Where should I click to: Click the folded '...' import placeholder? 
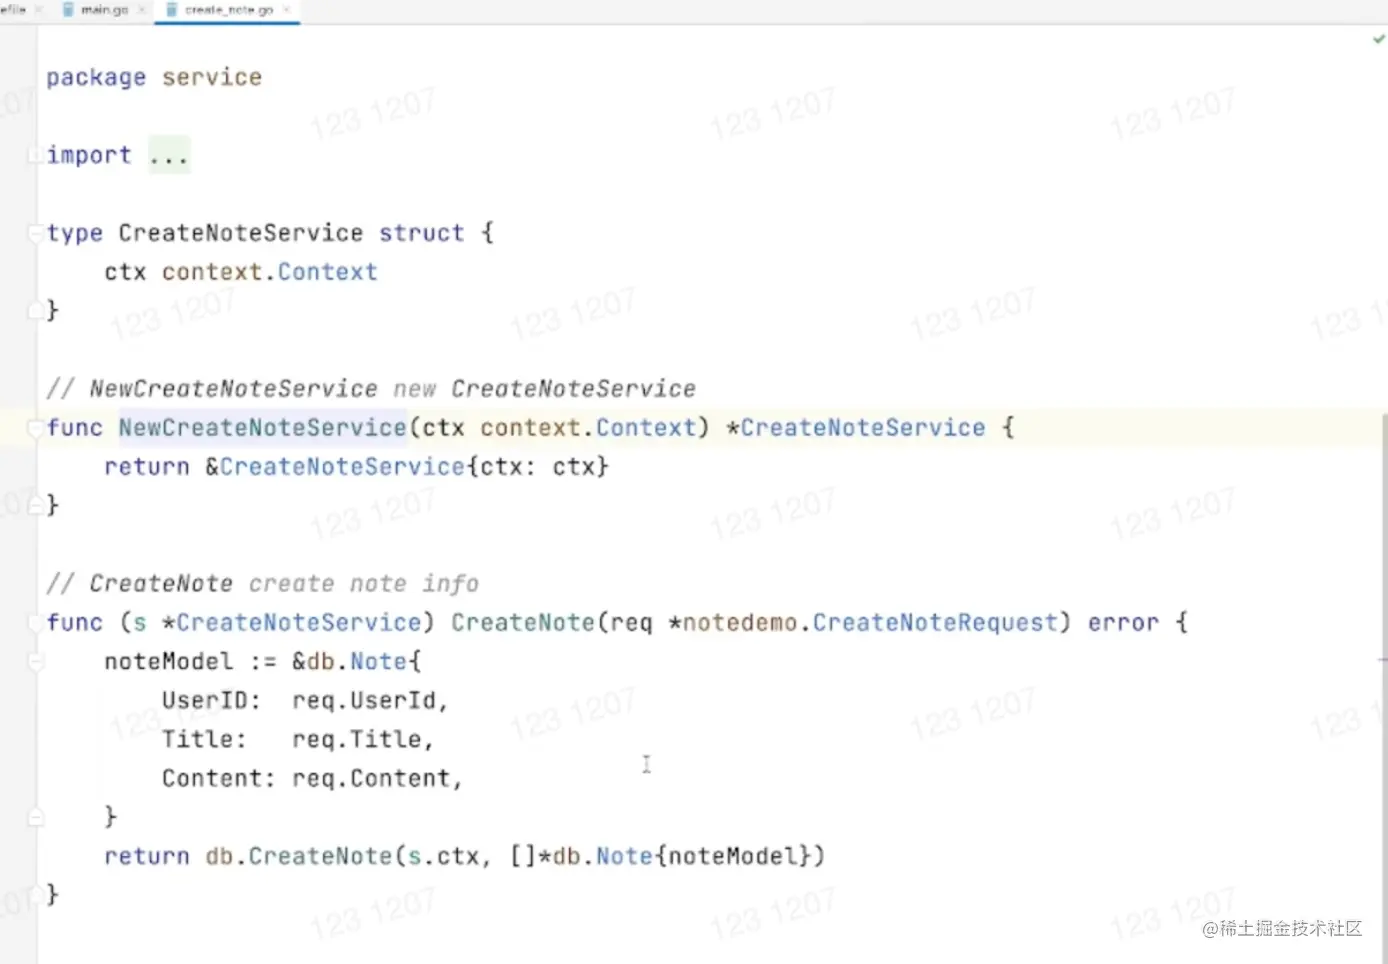tap(169, 156)
